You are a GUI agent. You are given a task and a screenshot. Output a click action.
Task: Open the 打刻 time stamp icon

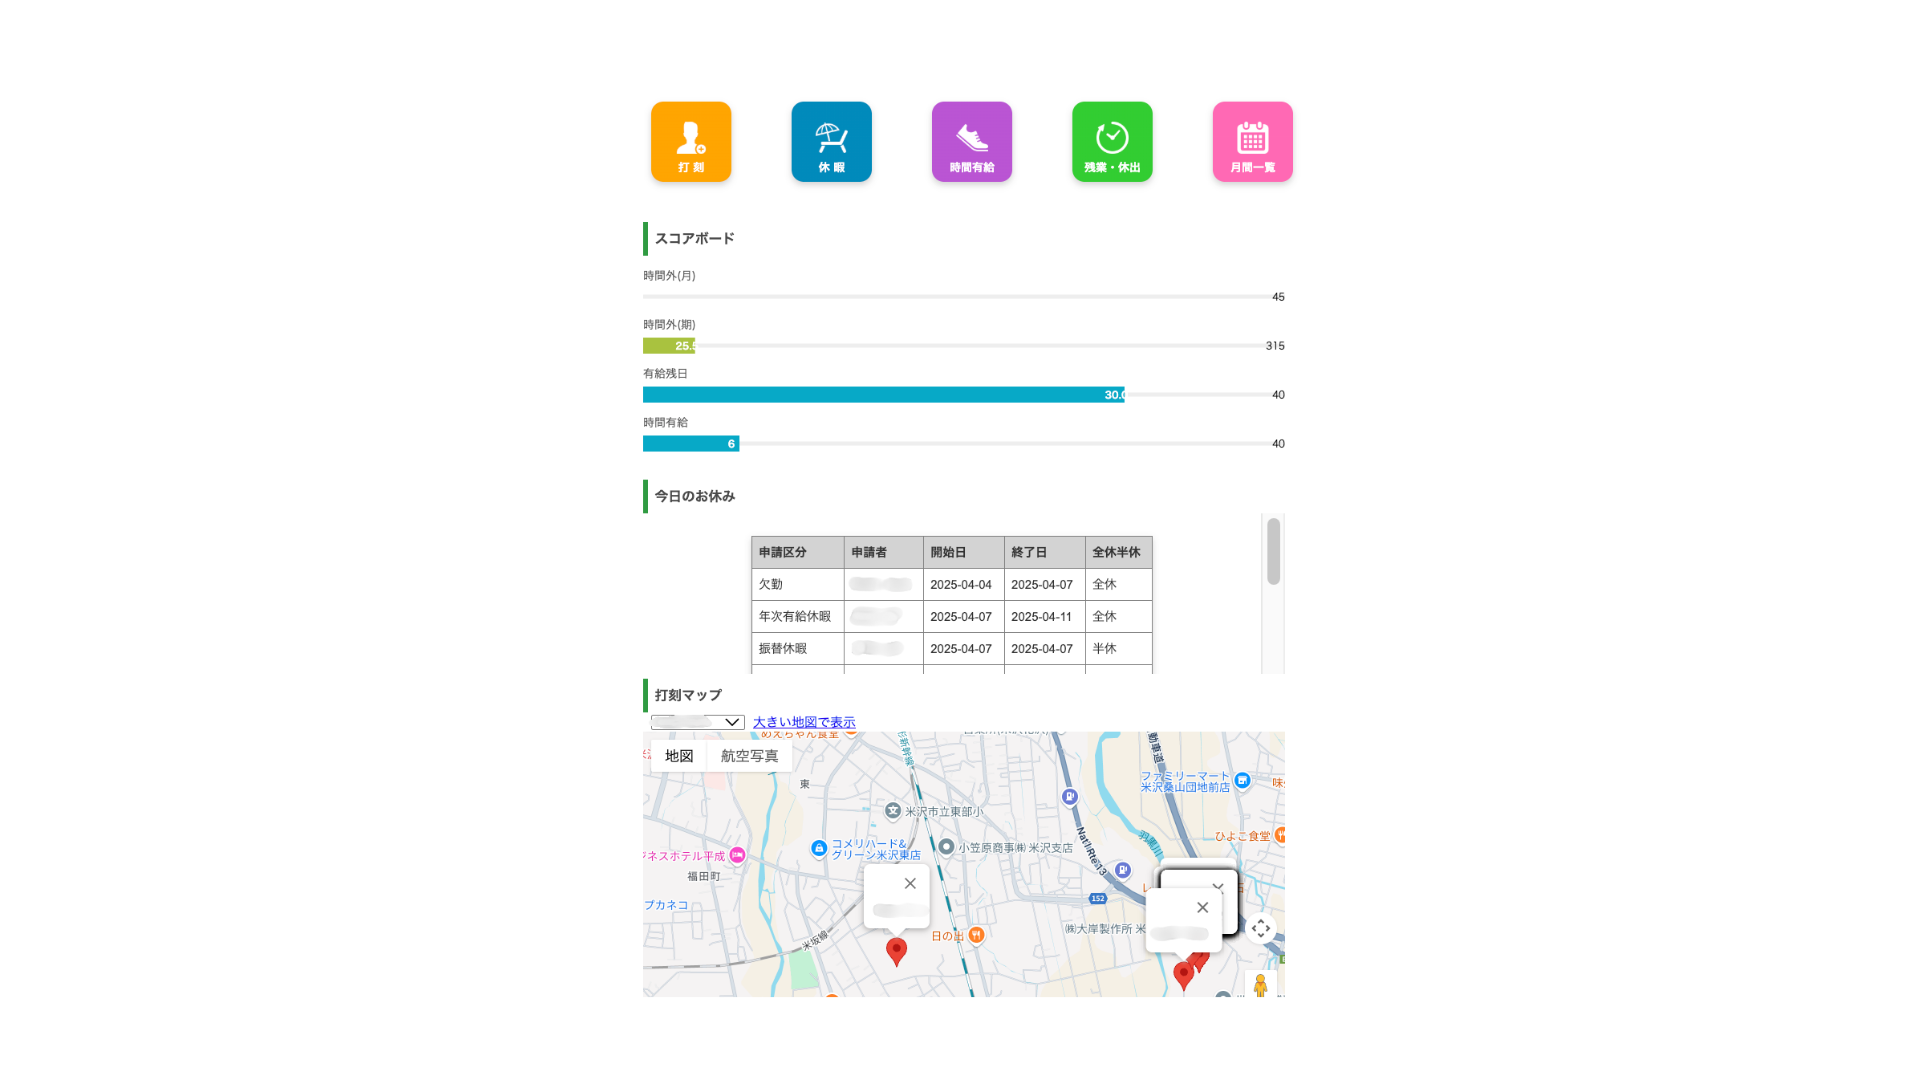(691, 141)
